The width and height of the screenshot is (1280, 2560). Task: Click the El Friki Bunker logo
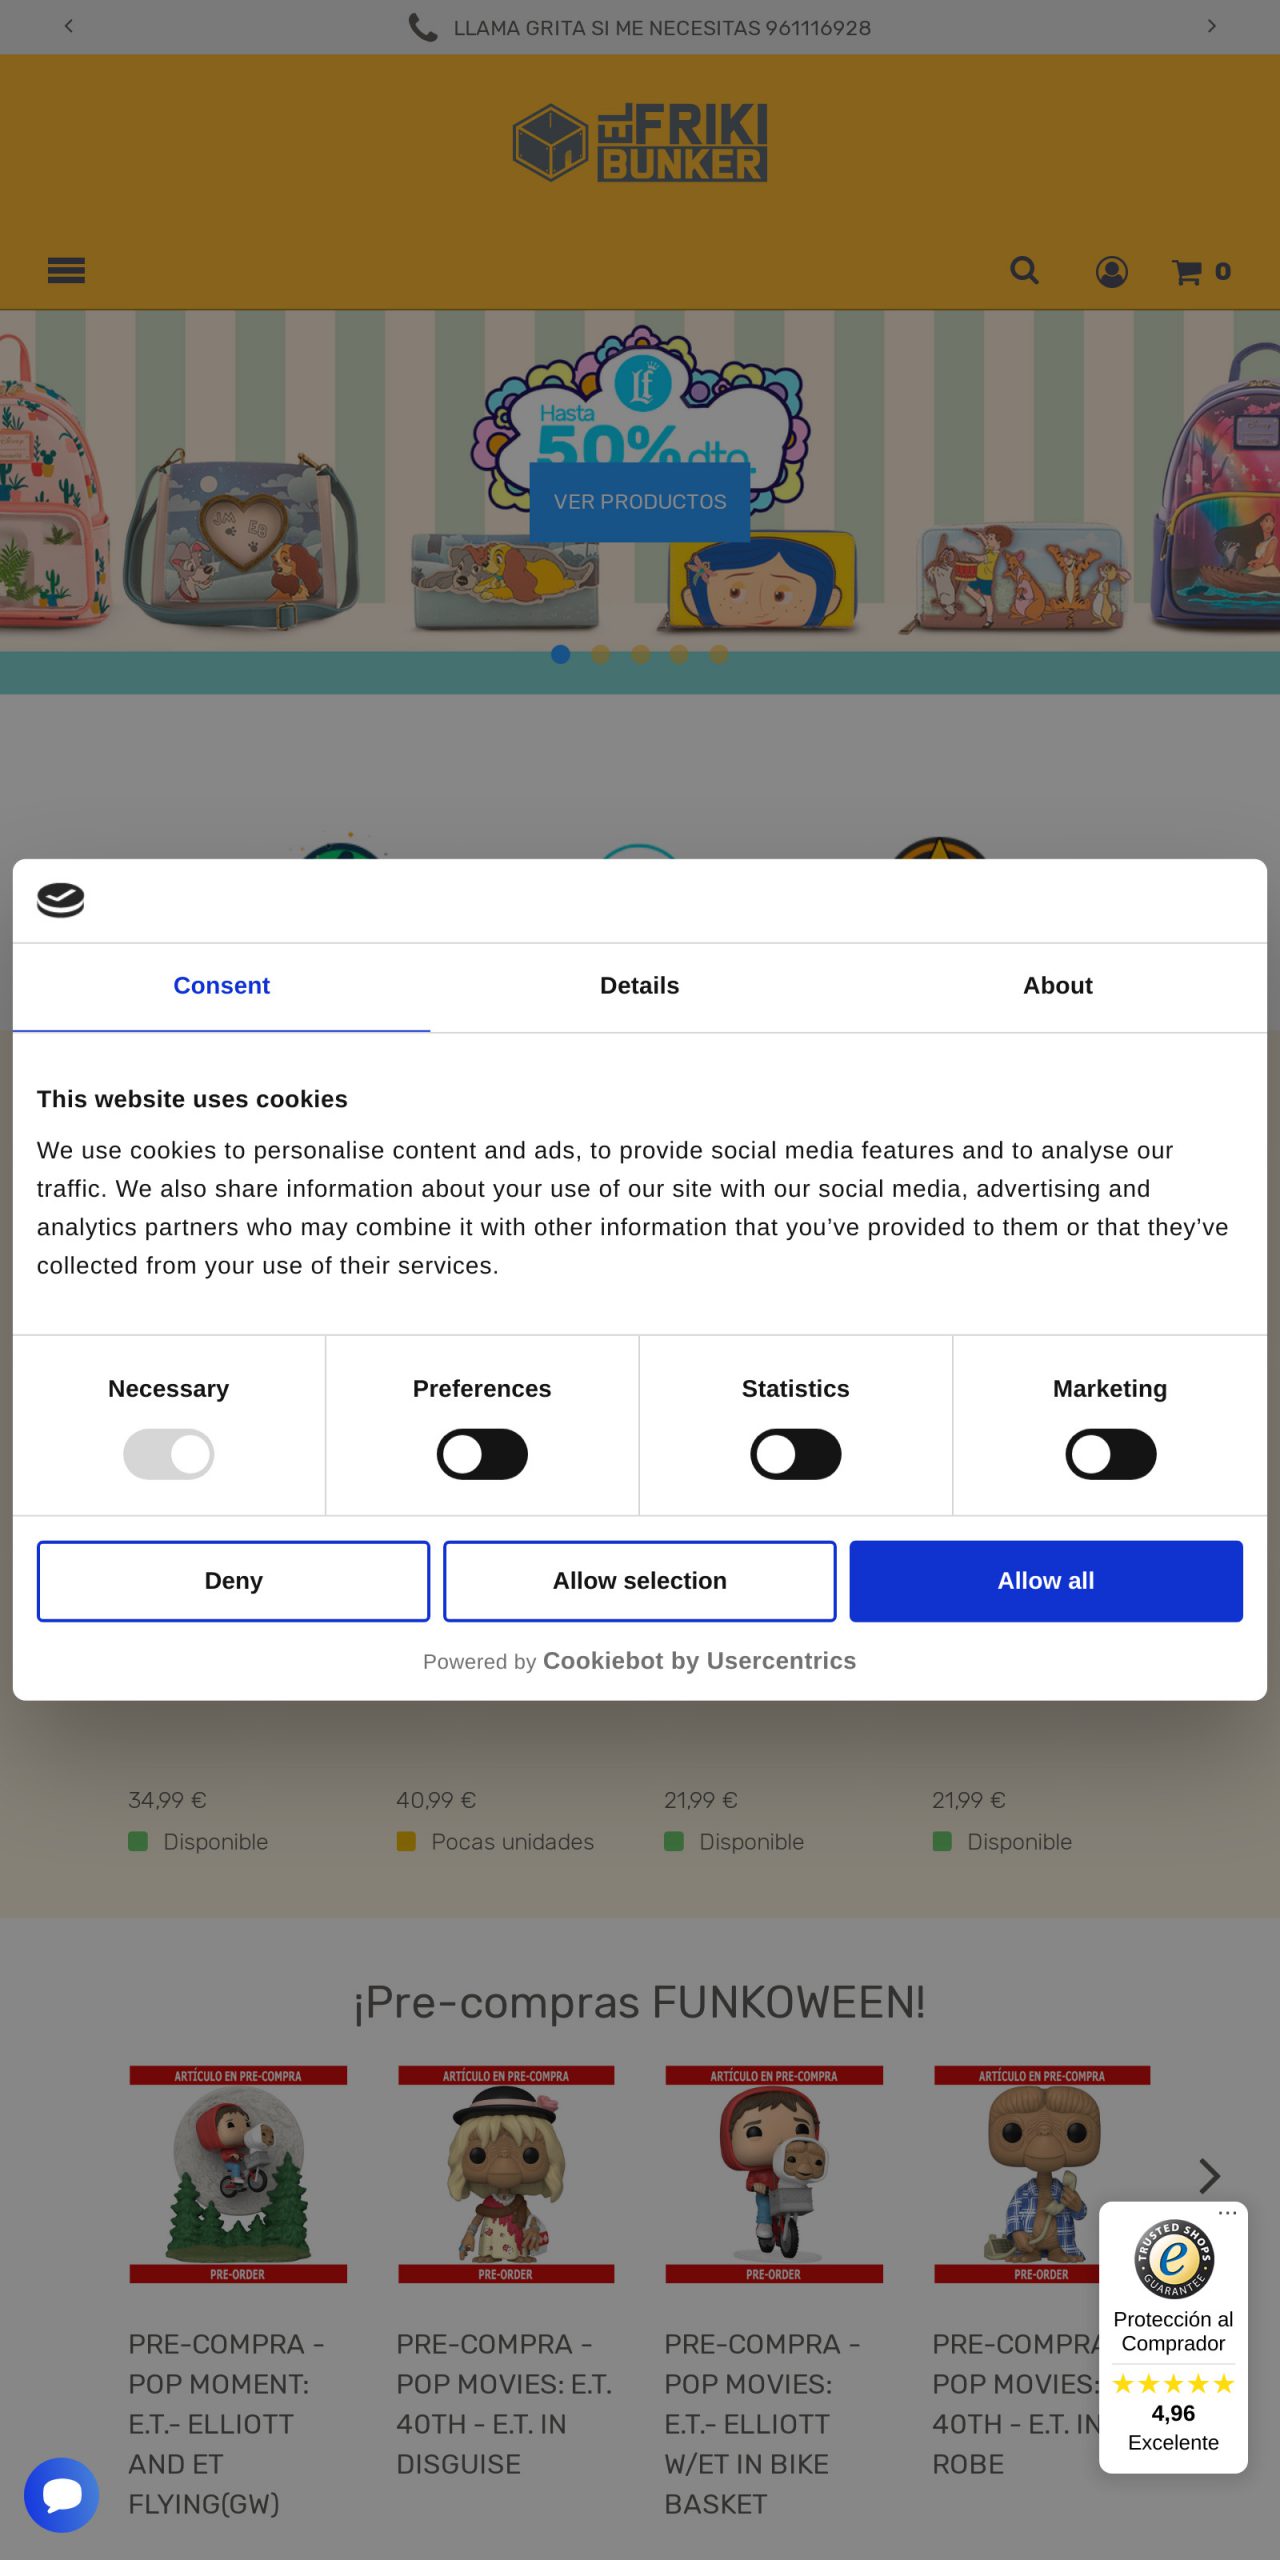point(640,142)
